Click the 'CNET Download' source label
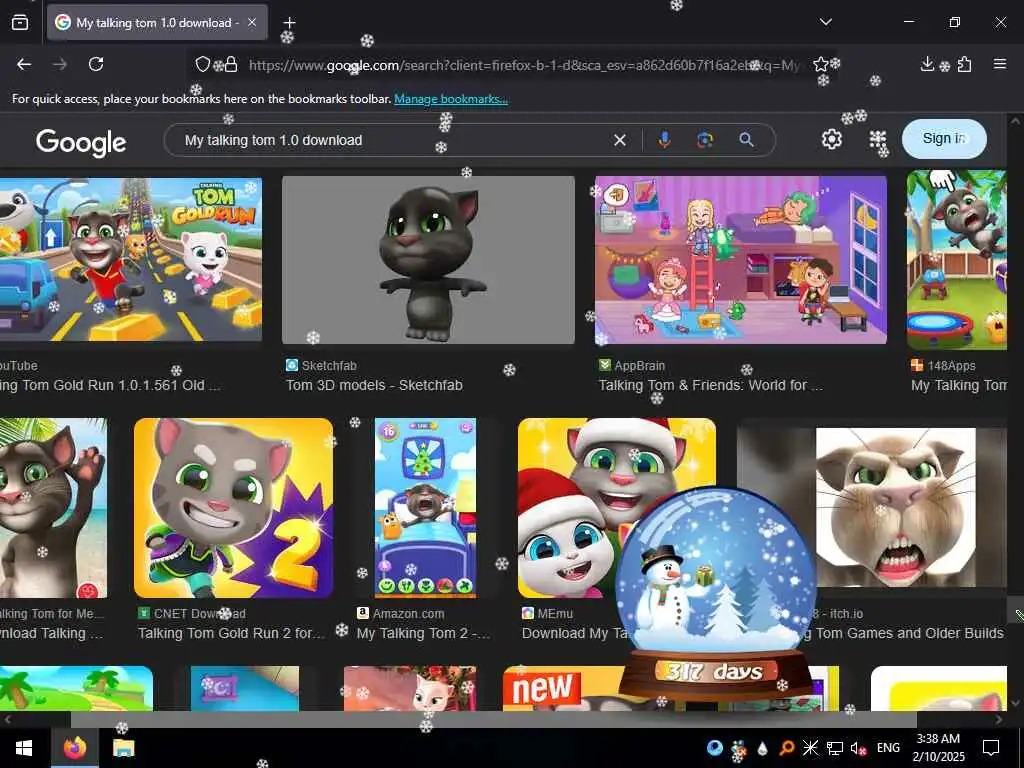Viewport: 1024px width, 768px height. [200, 614]
